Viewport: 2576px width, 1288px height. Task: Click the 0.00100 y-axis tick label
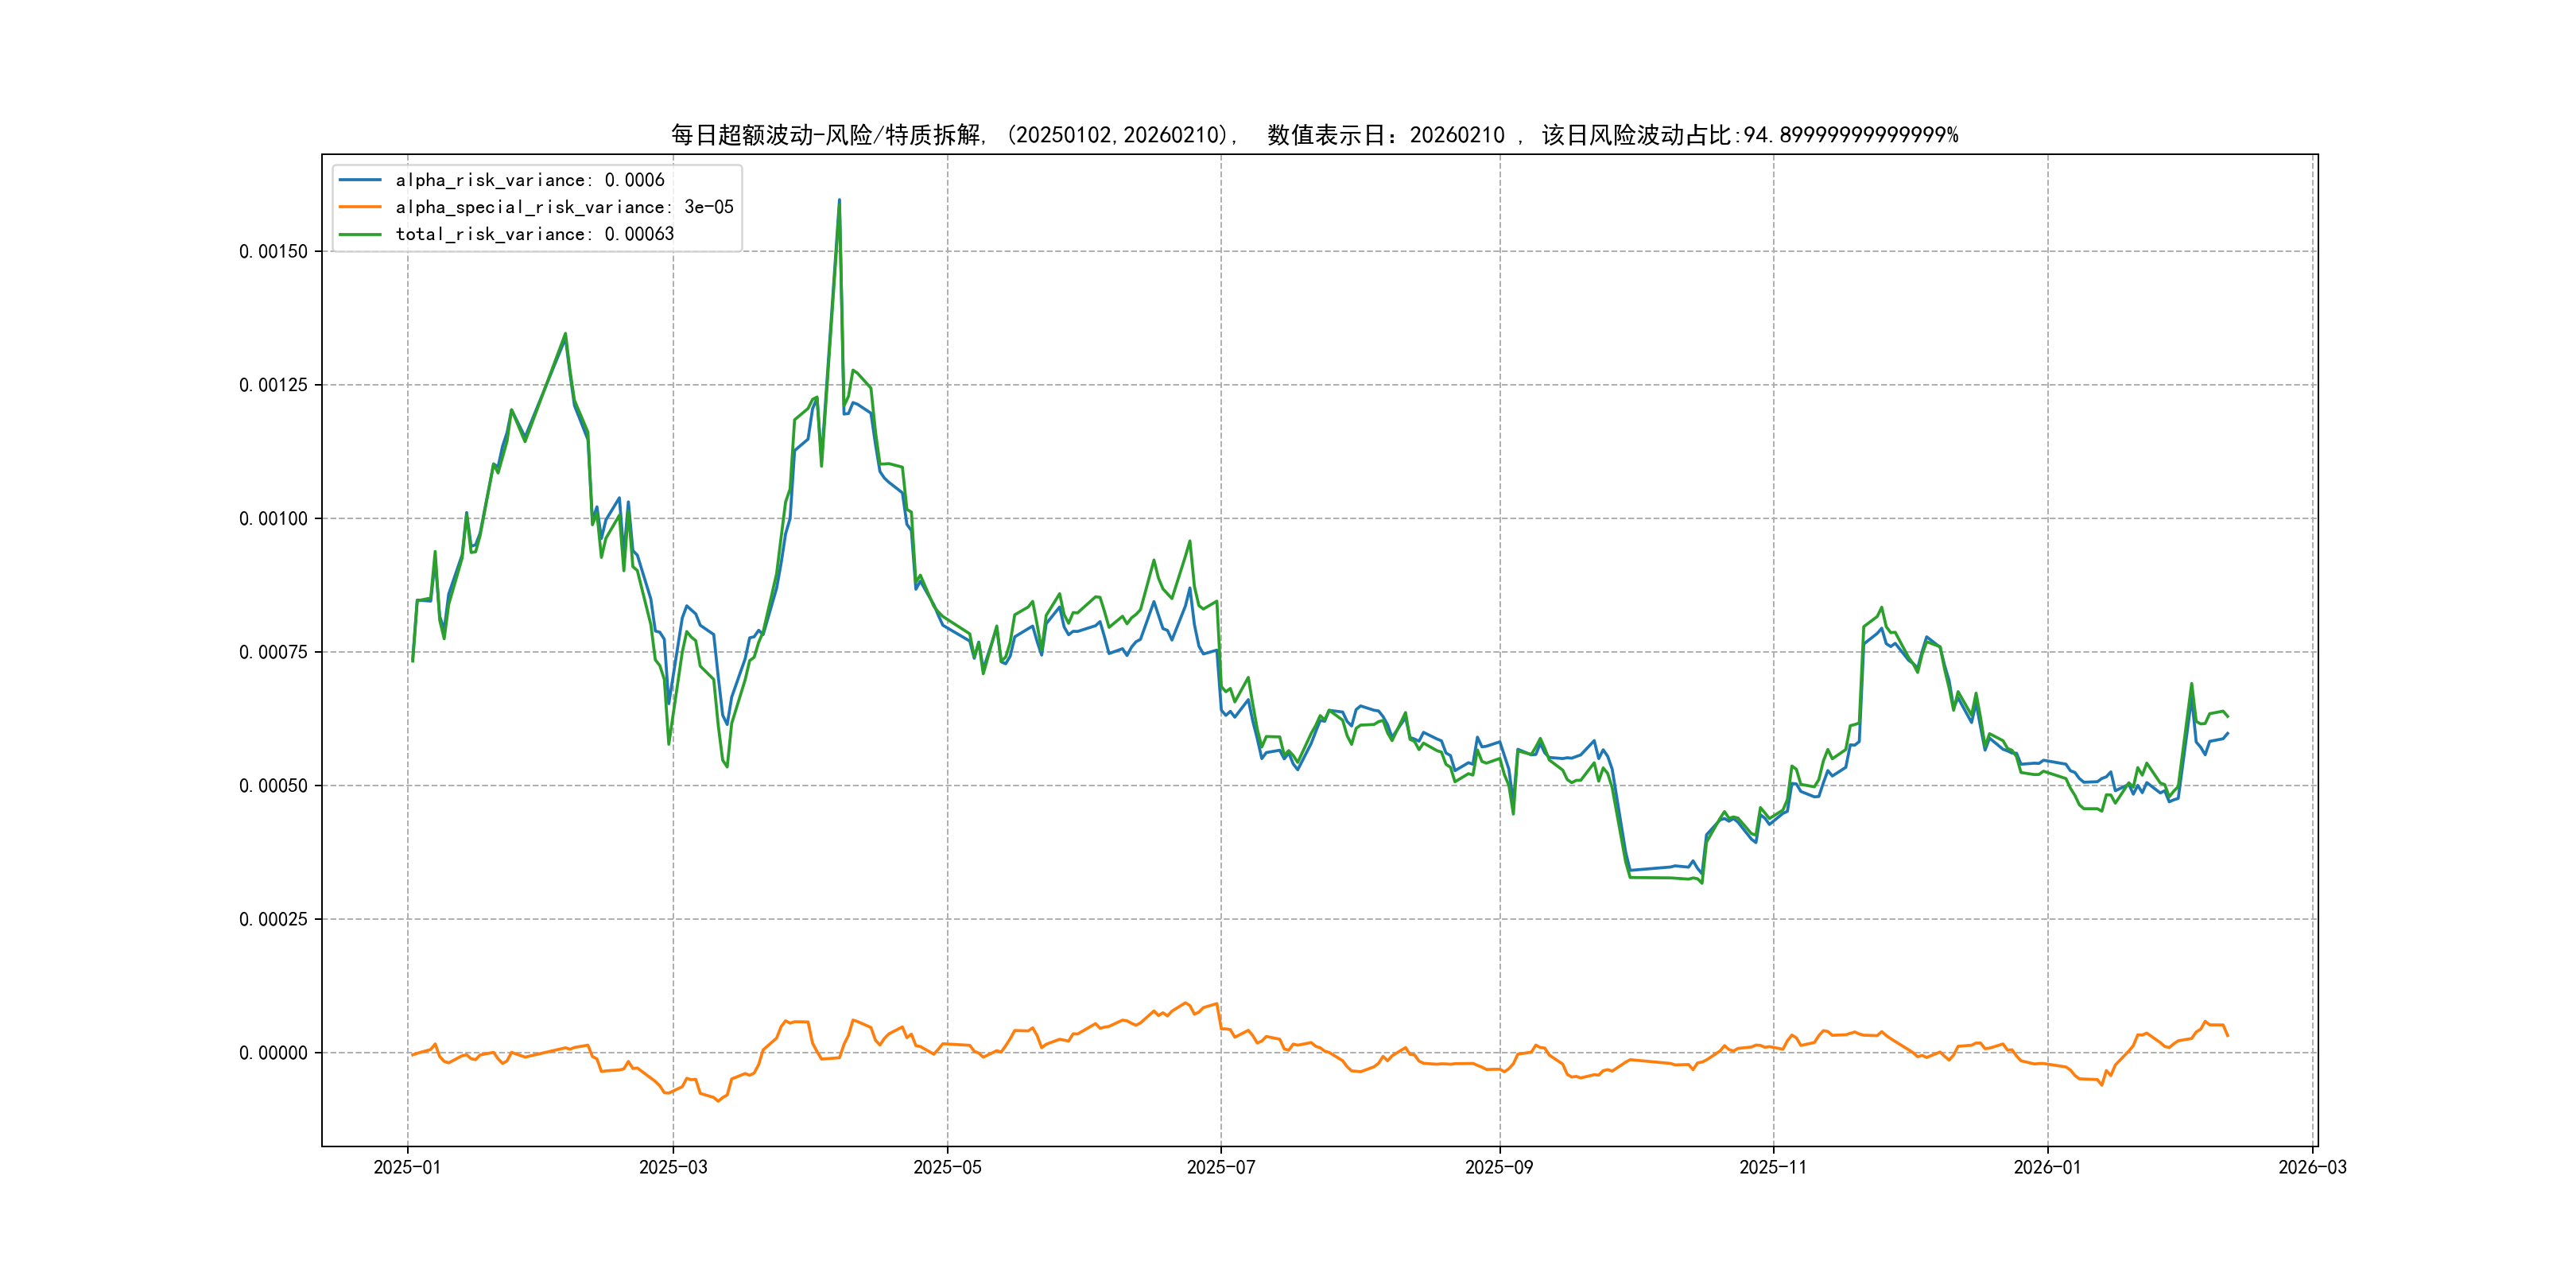coord(273,519)
